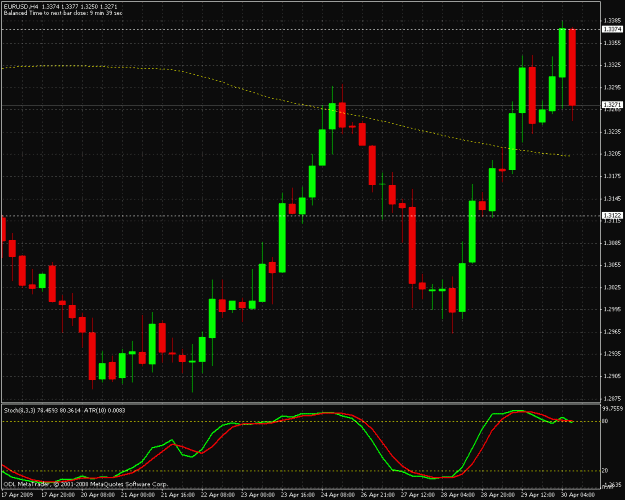The width and height of the screenshot is (625, 500).
Task: Click the '24 Apr 08:00' time label
Action: 338,495
